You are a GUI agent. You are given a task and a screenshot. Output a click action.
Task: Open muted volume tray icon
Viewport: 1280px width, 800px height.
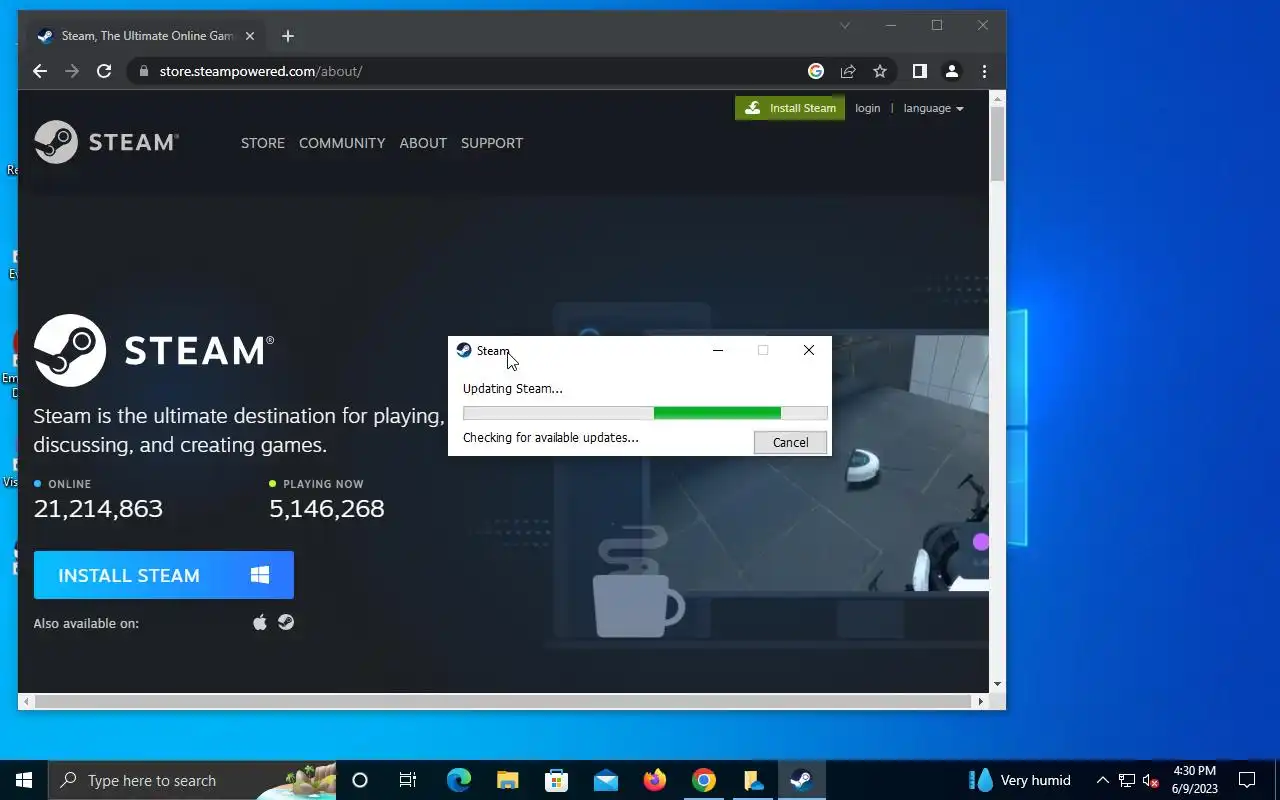point(1151,780)
